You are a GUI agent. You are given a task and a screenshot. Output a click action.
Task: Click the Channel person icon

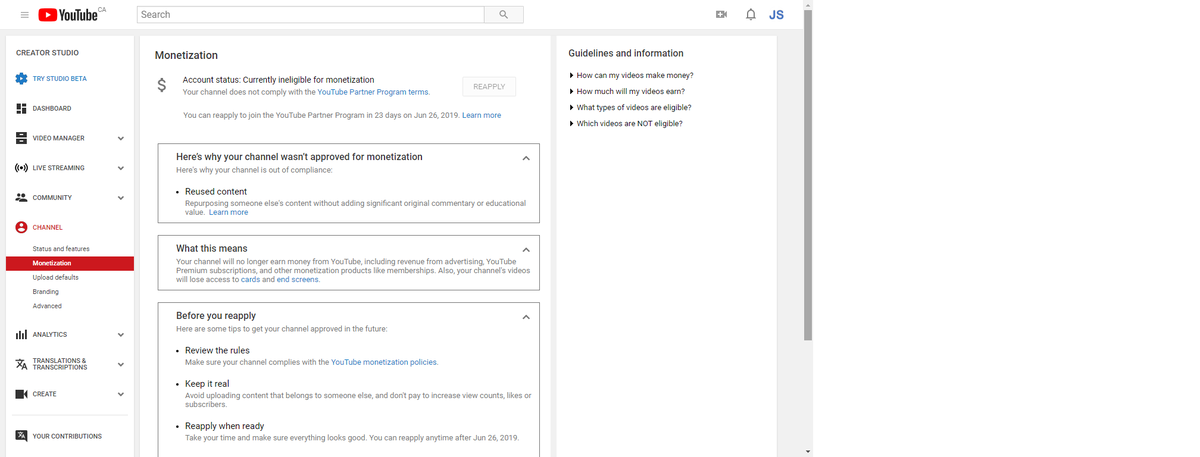point(21,227)
